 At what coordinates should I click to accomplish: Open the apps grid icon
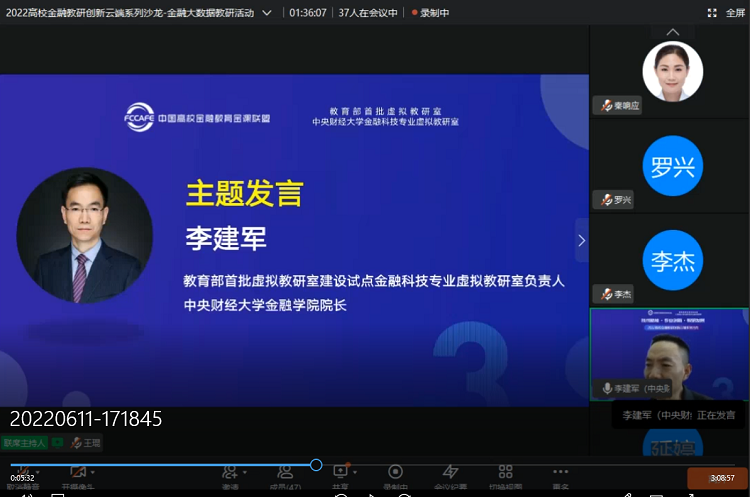click(x=506, y=472)
